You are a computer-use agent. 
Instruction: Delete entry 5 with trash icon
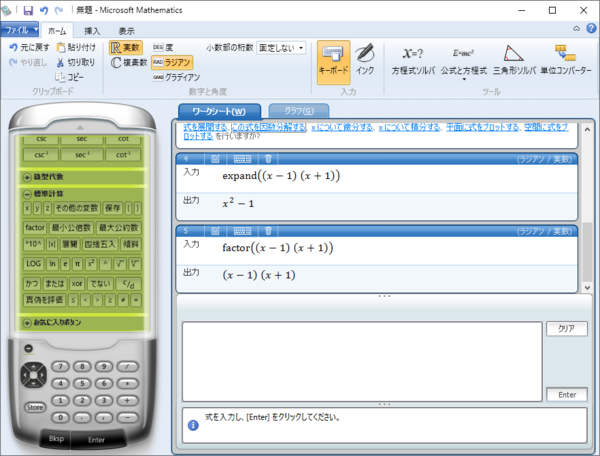pyautogui.click(x=268, y=231)
